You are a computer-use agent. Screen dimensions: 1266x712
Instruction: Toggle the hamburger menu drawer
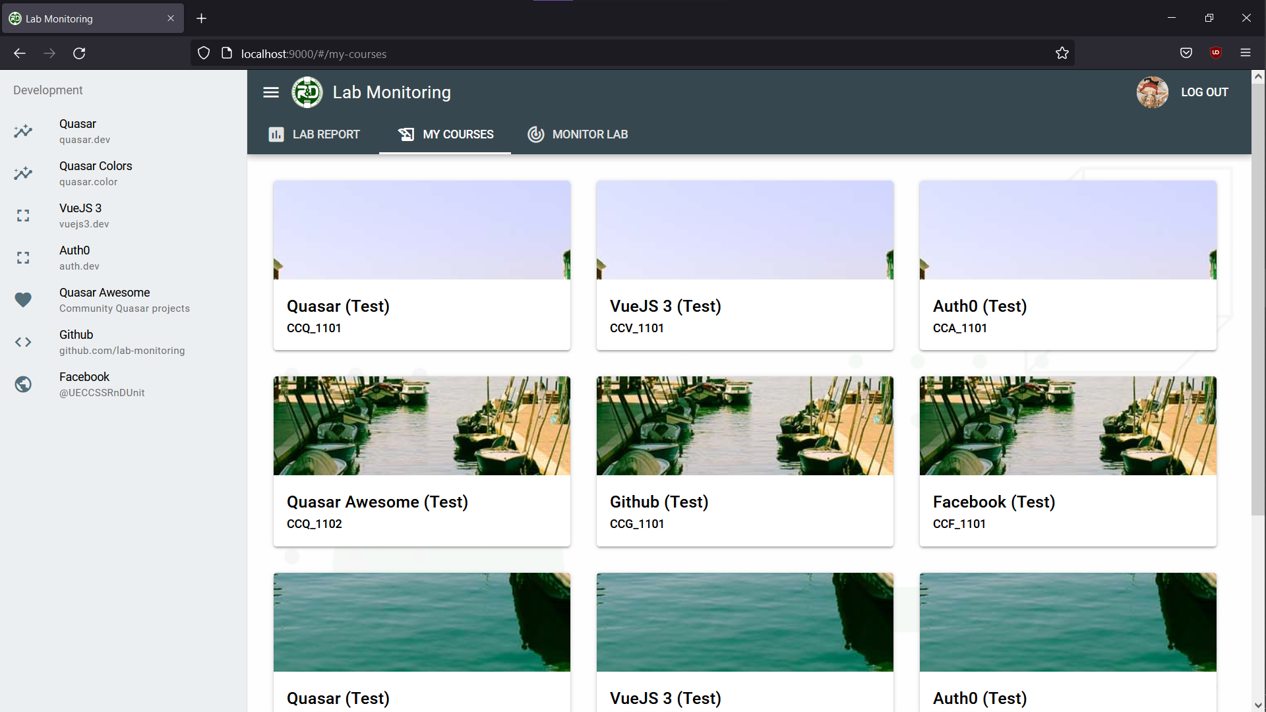click(x=270, y=92)
